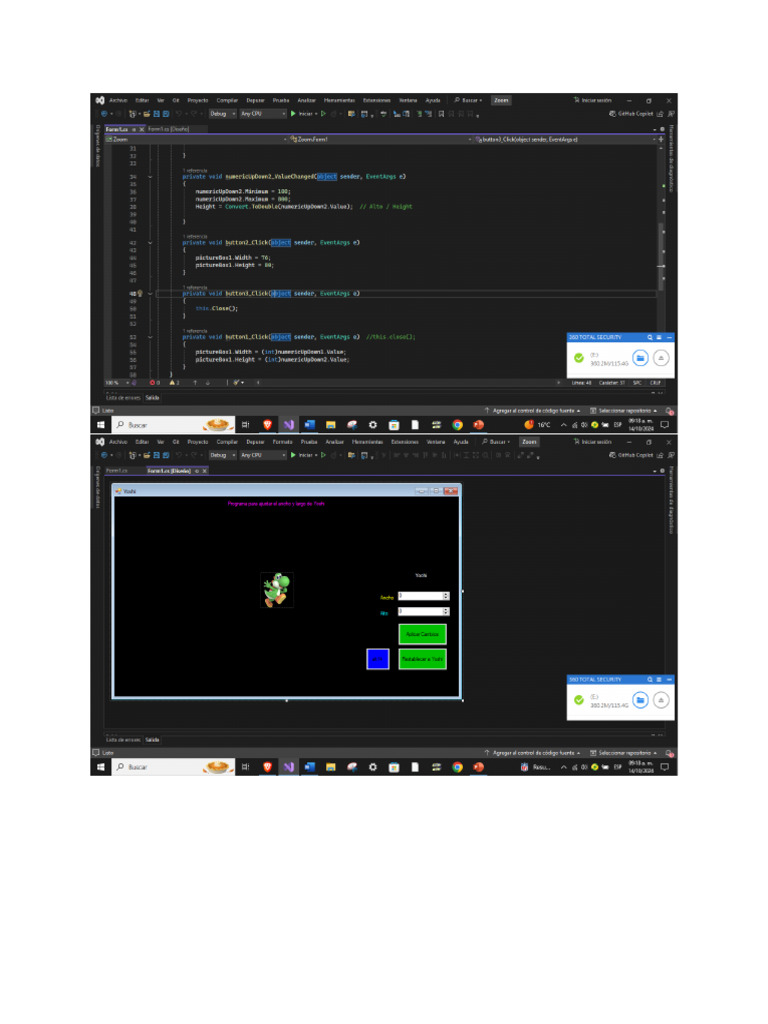Open Brave browser from taskbar under code editor
Screen dimensions: 768x1024
(x=267, y=425)
